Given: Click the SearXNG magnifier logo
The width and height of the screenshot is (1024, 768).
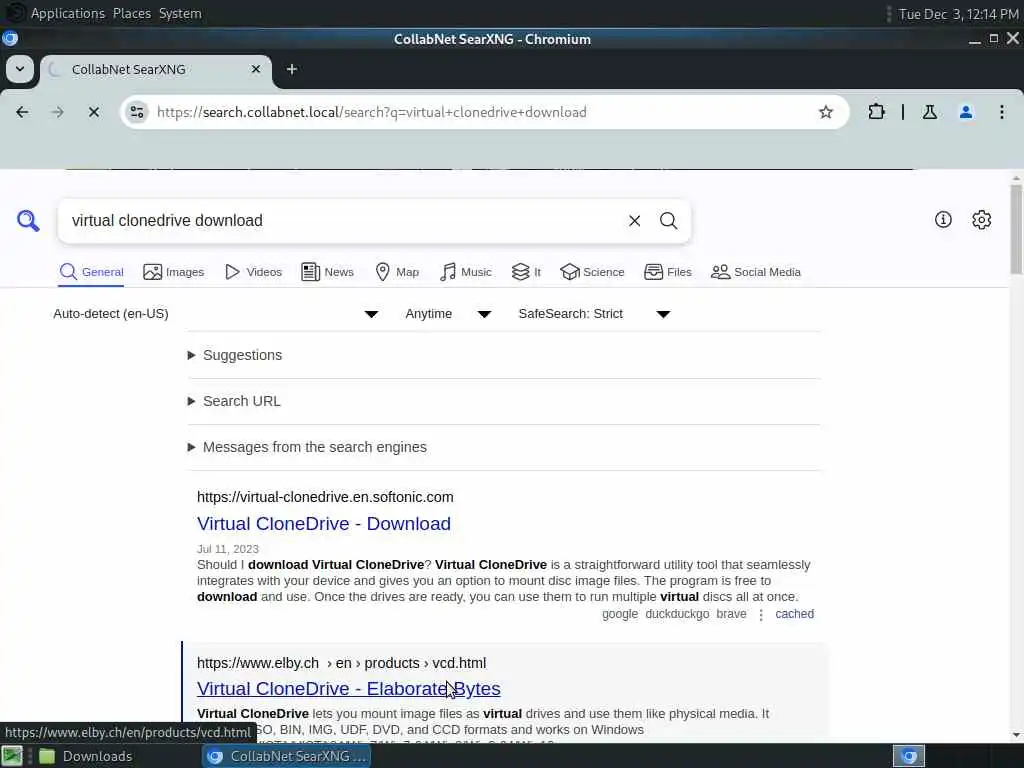Looking at the screenshot, I should (x=28, y=221).
